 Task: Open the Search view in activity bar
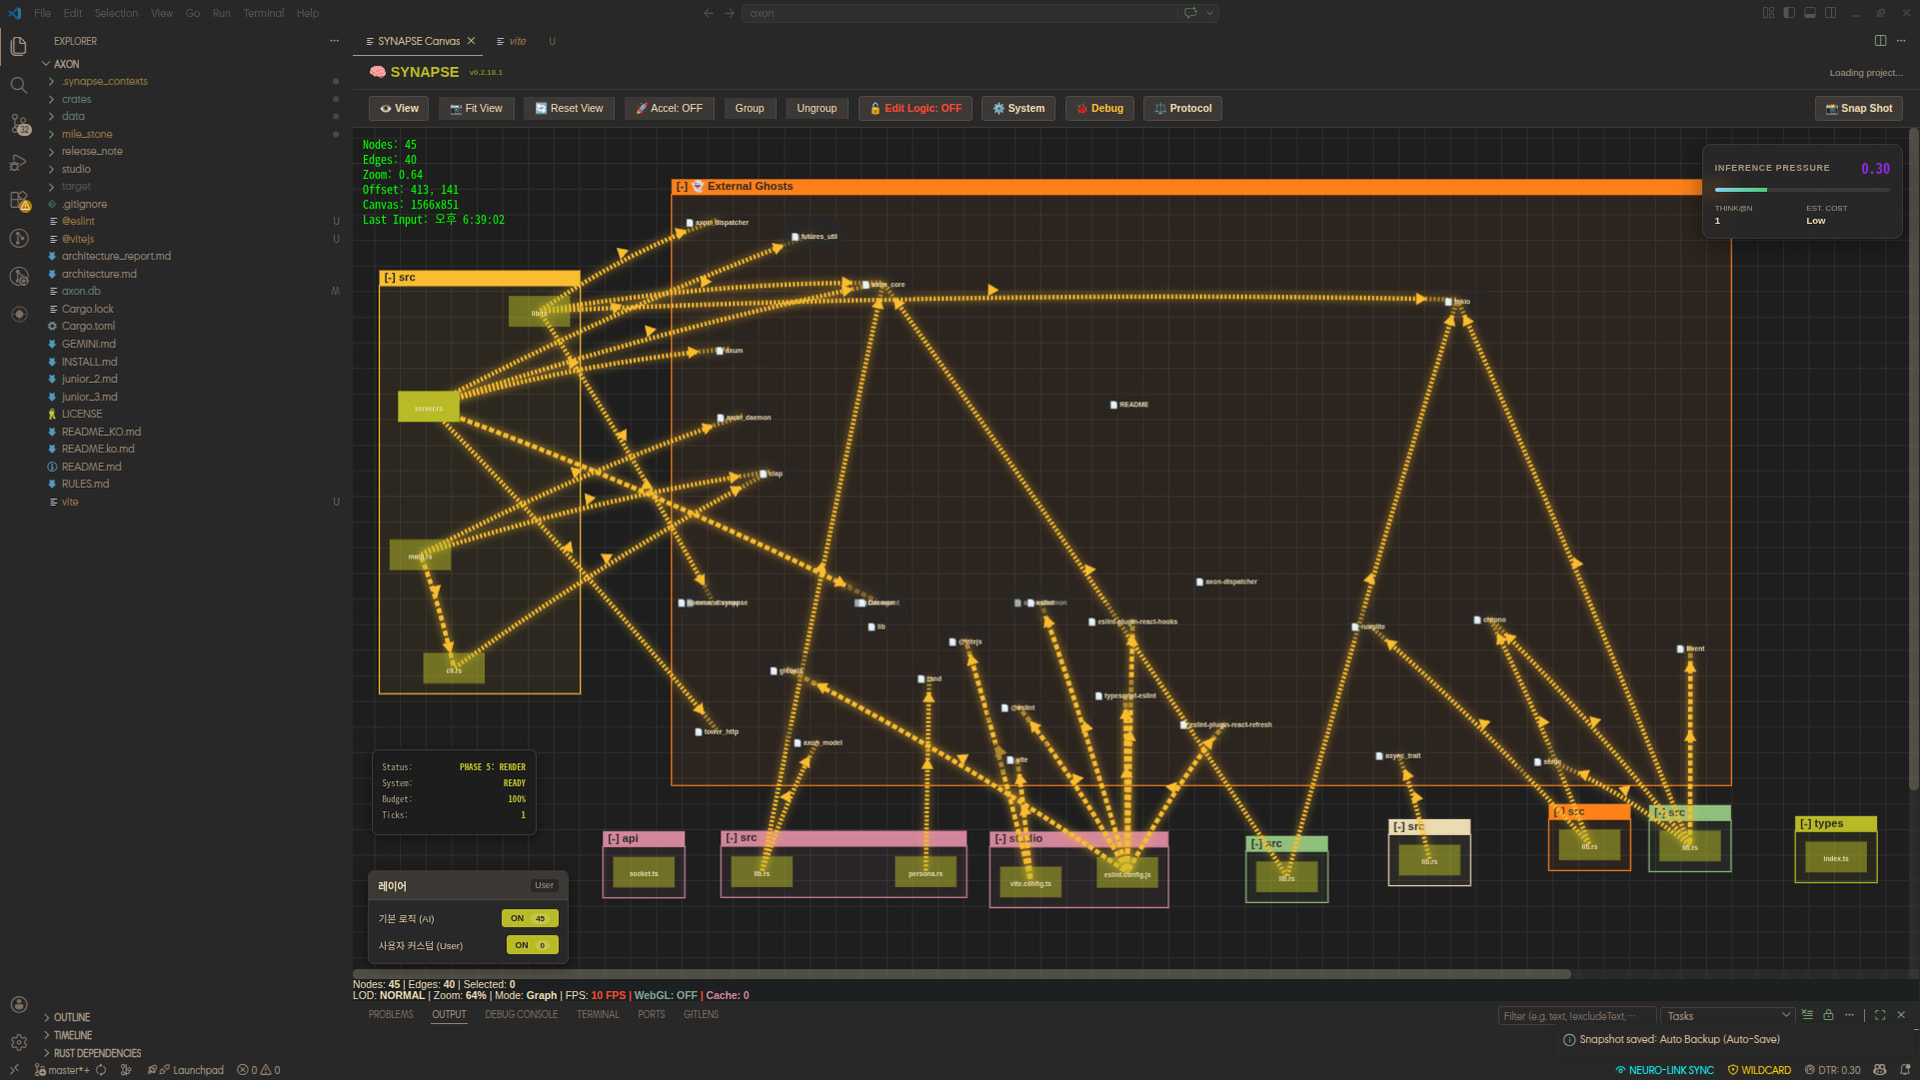tap(19, 85)
